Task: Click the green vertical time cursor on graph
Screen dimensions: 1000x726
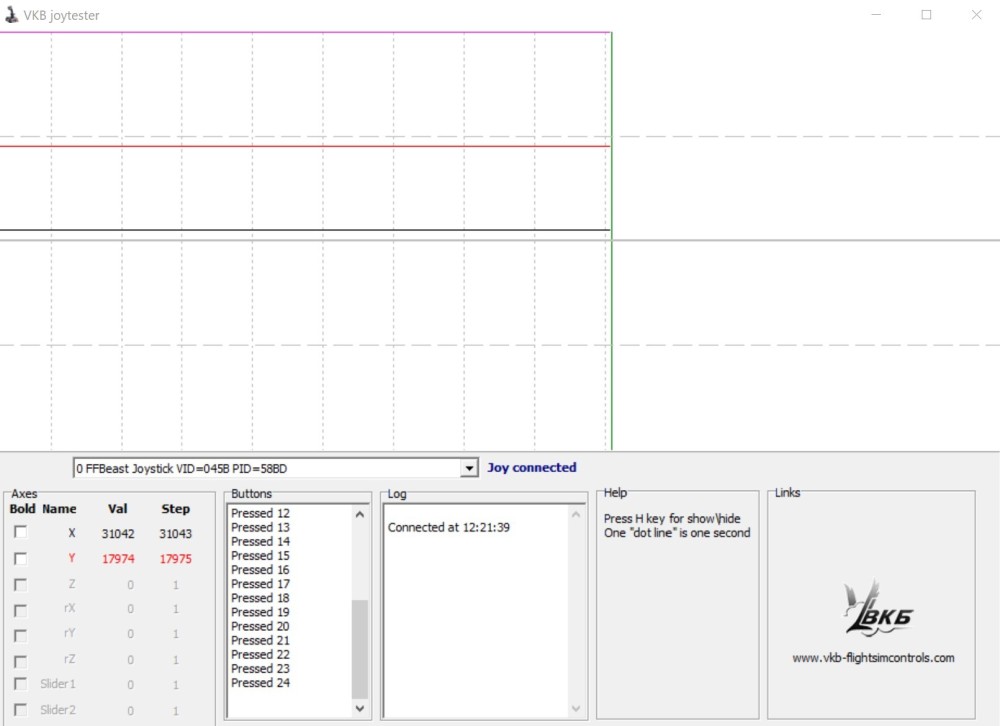Action: coord(612,241)
